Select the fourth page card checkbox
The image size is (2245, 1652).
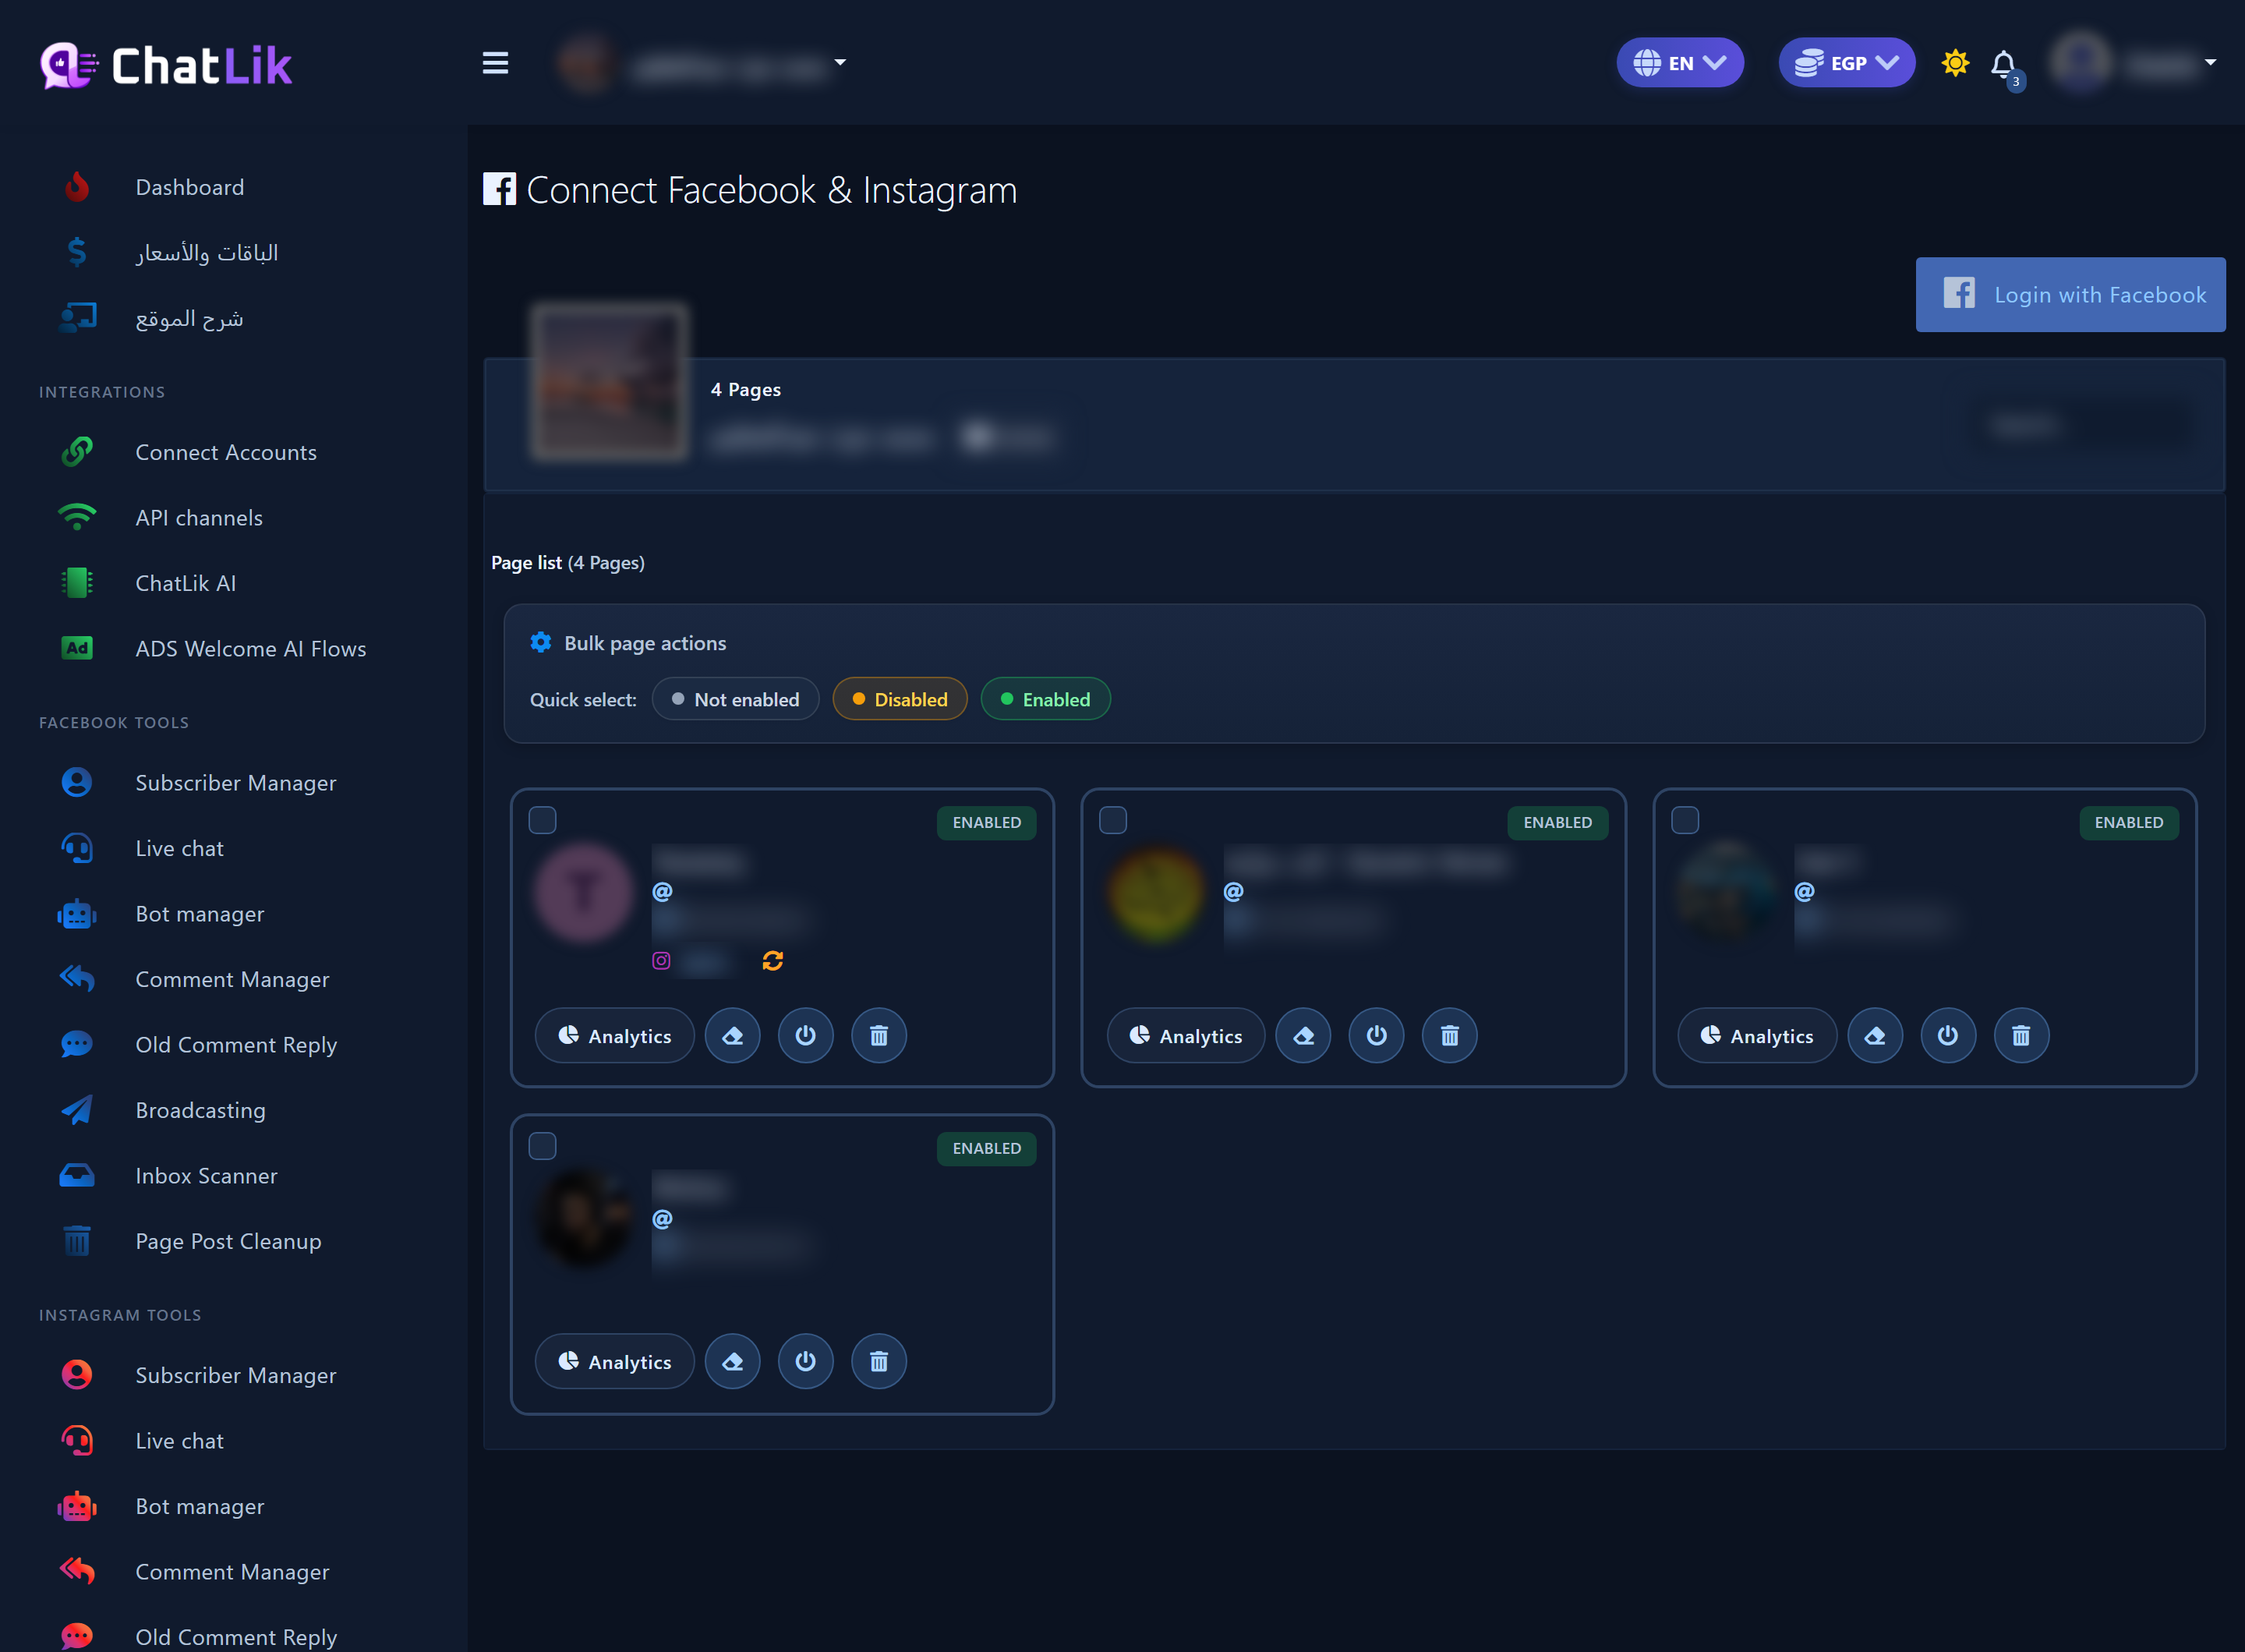542,1146
